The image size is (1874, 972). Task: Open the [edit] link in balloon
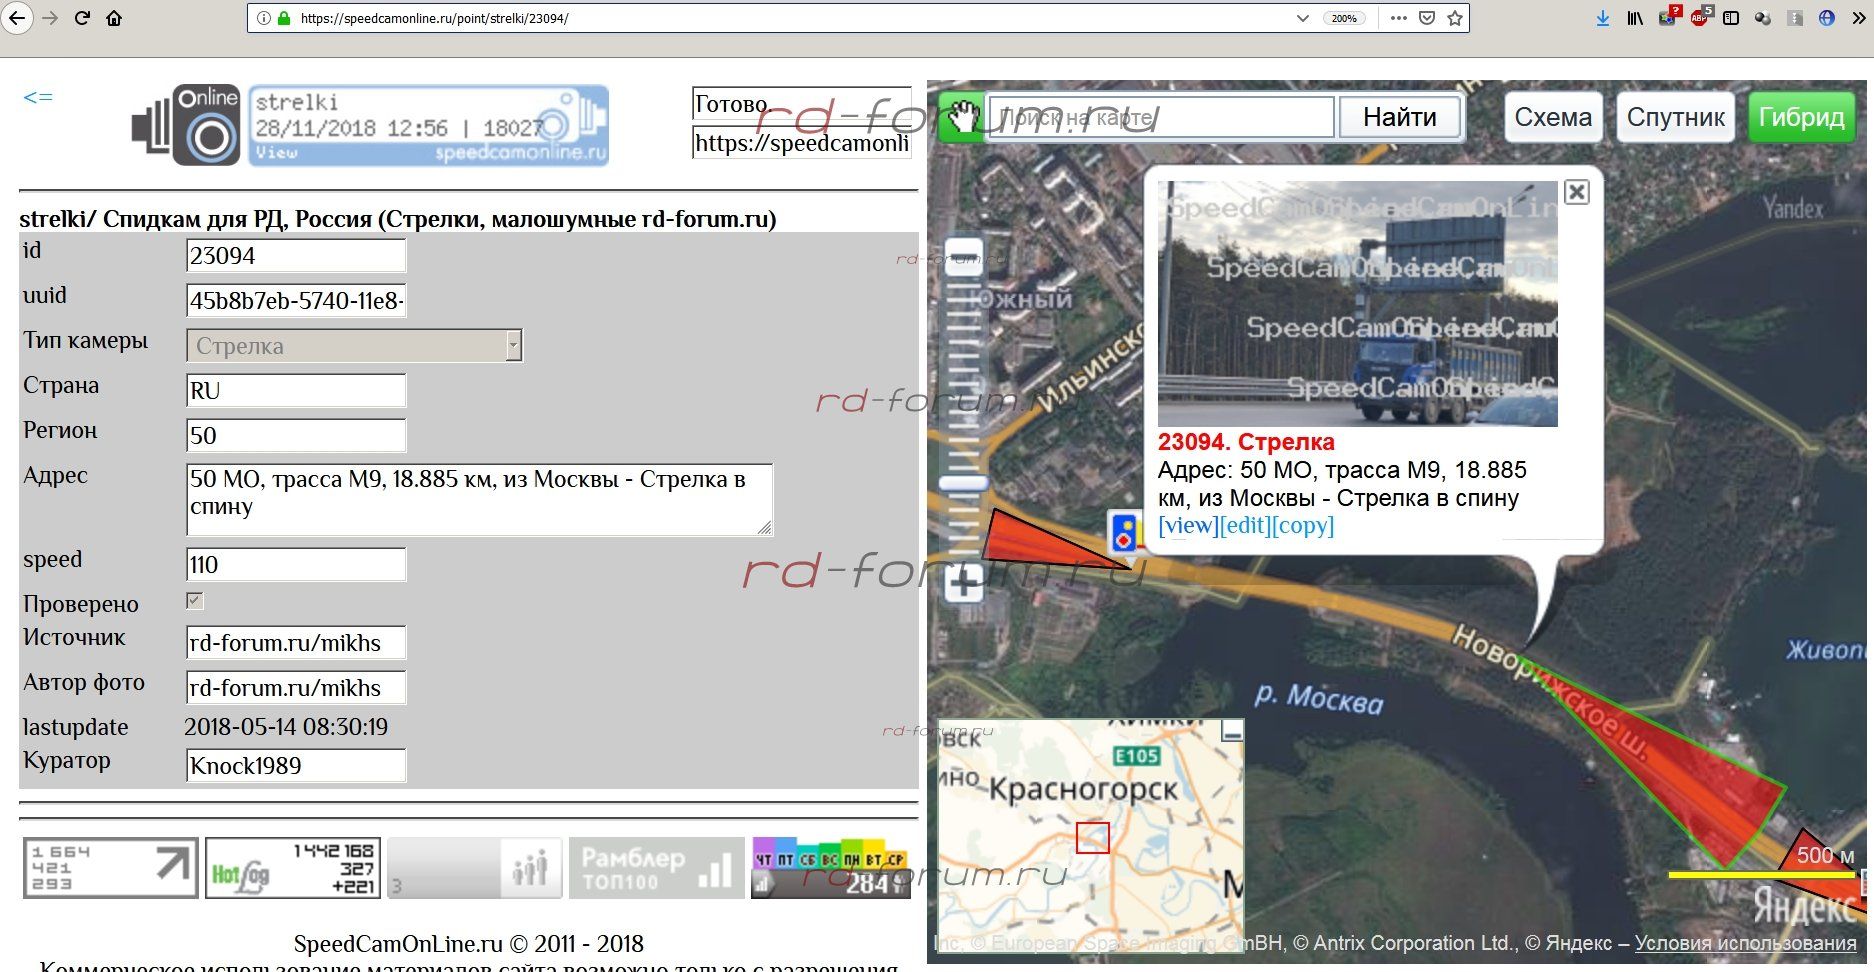coord(1245,526)
